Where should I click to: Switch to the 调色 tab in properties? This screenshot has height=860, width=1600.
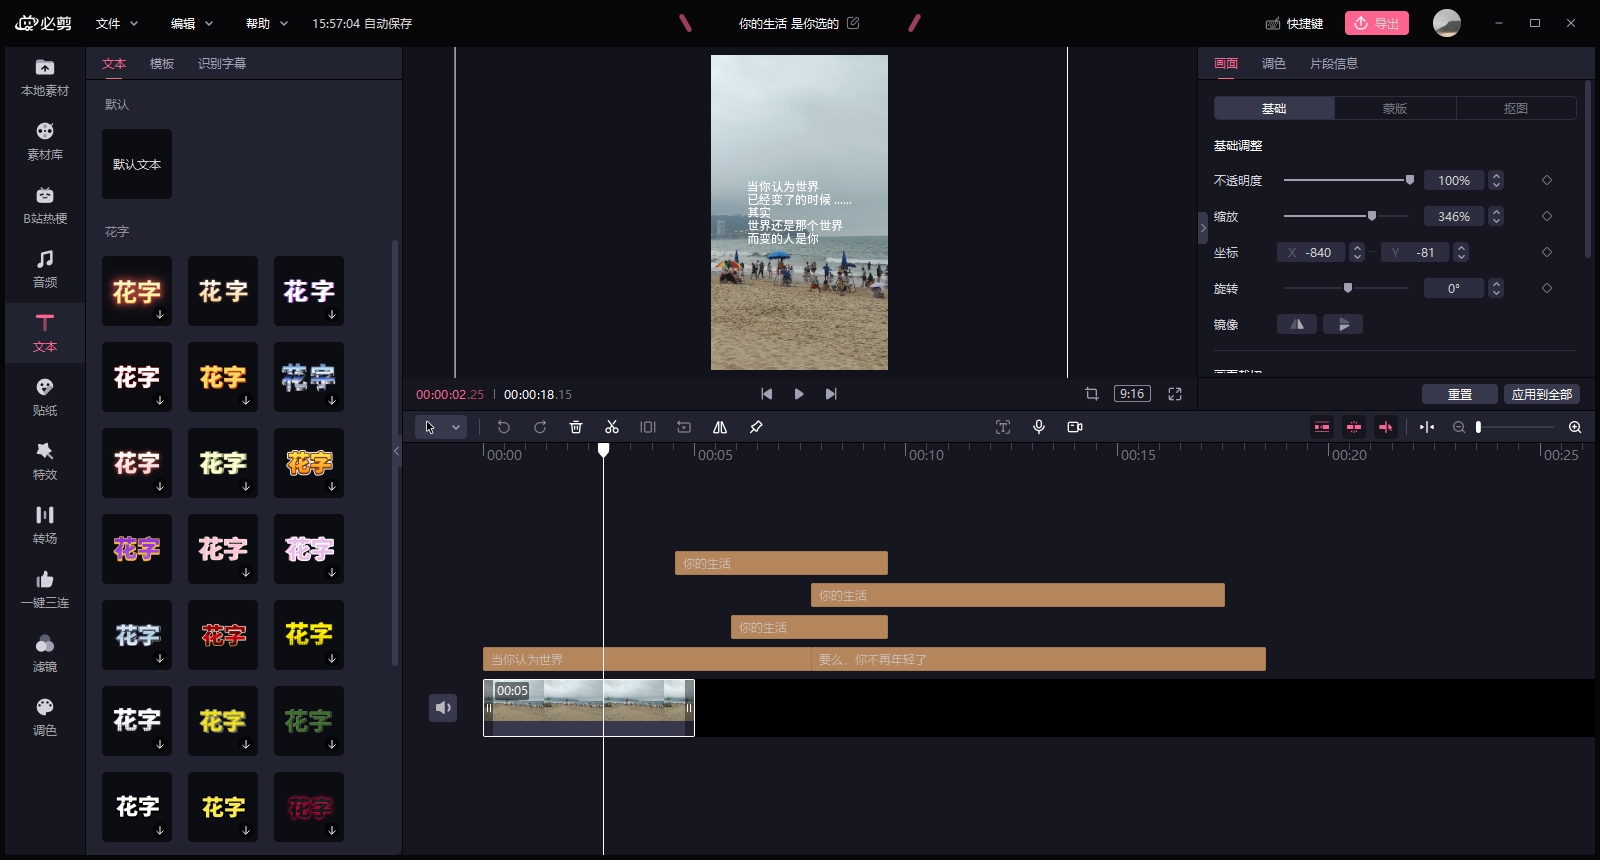[1273, 63]
